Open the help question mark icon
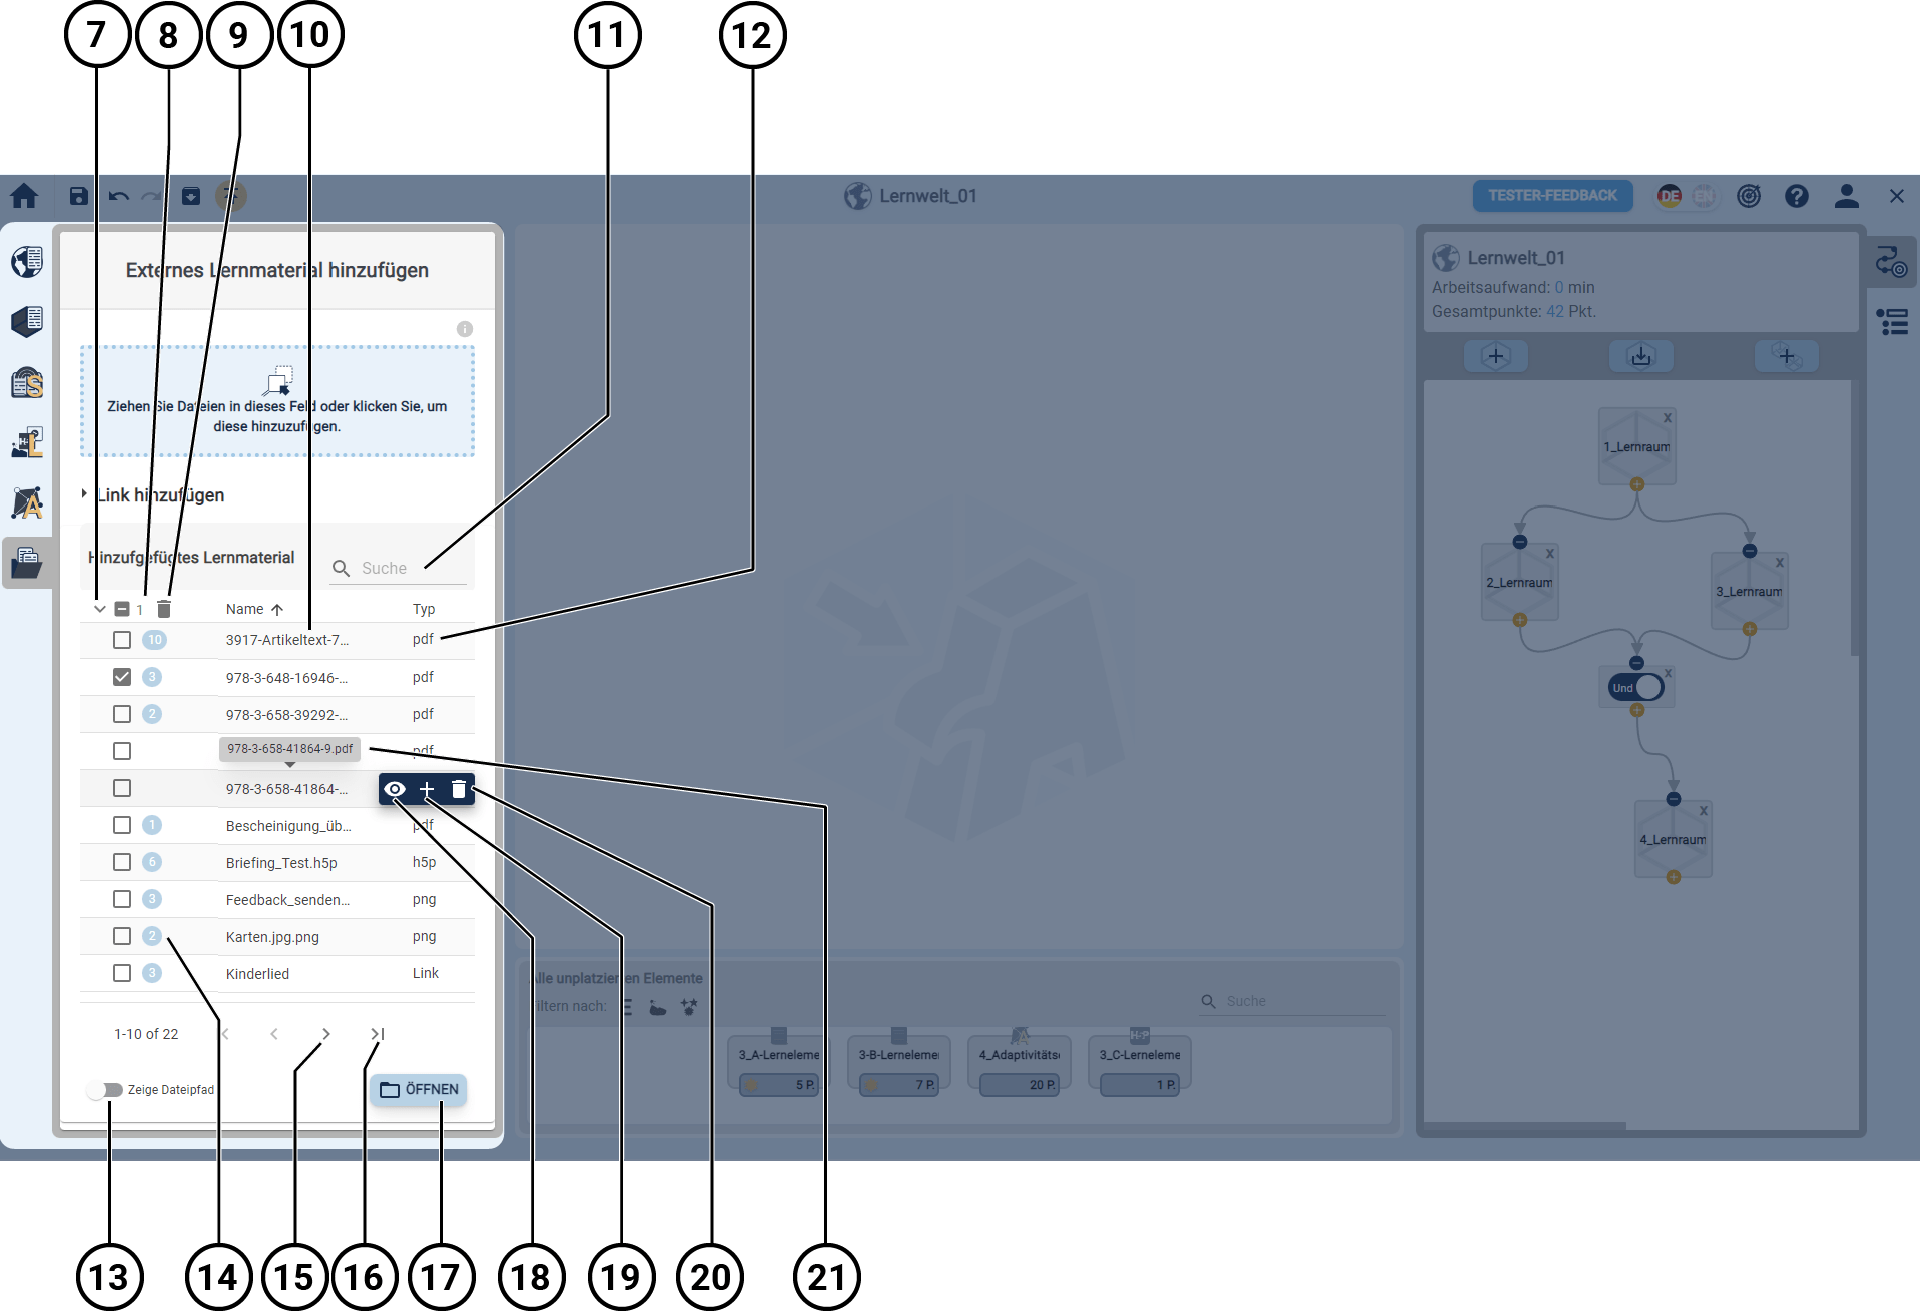This screenshot has height=1311, width=1920. click(1796, 196)
